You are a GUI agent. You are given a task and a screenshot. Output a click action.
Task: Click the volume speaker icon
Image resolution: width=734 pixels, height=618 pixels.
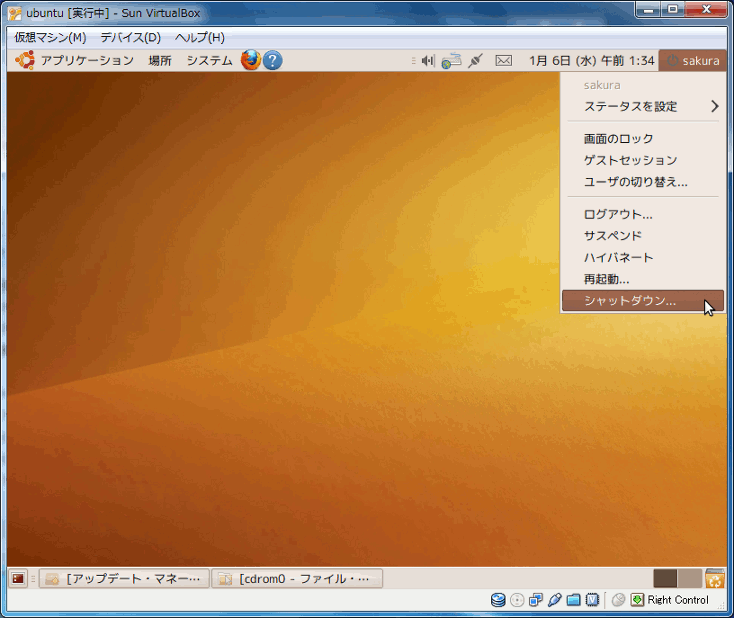[x=428, y=61]
